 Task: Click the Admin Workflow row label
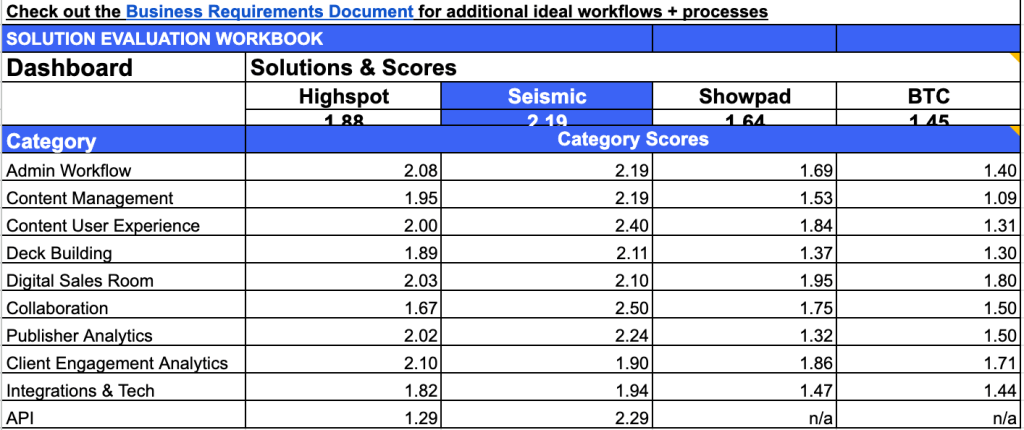69,171
